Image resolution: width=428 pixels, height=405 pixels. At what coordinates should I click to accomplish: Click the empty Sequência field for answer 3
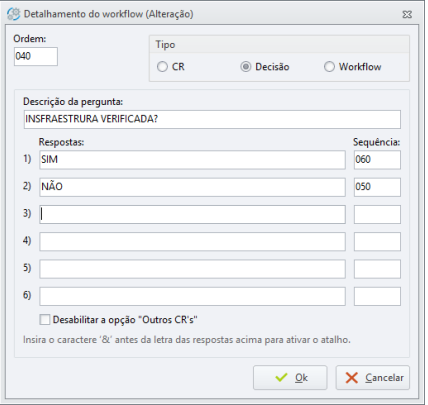[x=377, y=214]
